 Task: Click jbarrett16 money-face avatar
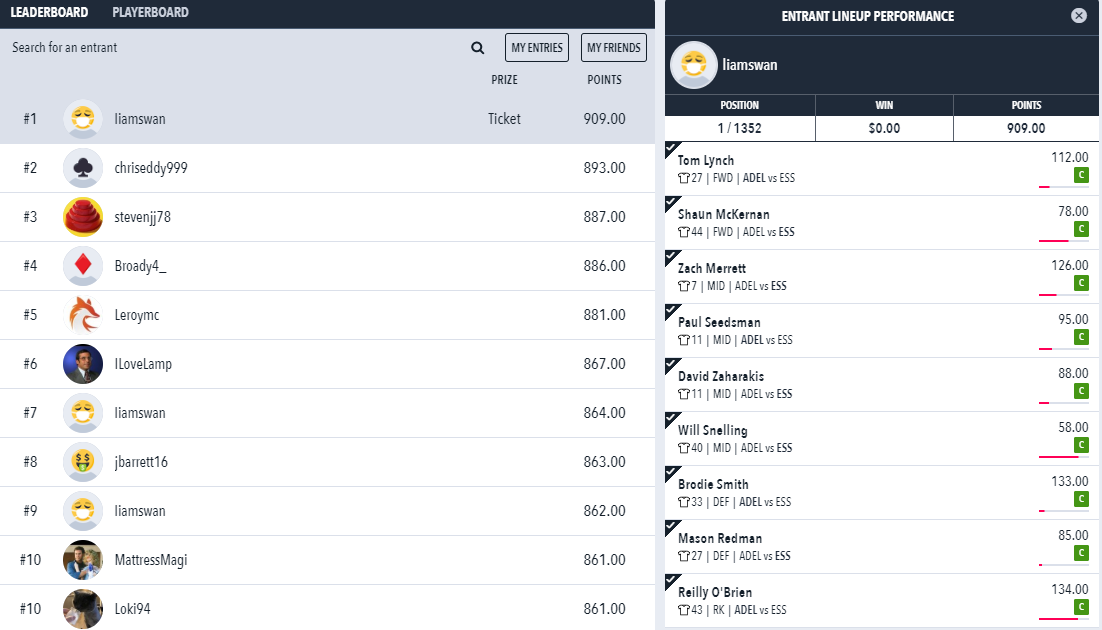click(83, 462)
